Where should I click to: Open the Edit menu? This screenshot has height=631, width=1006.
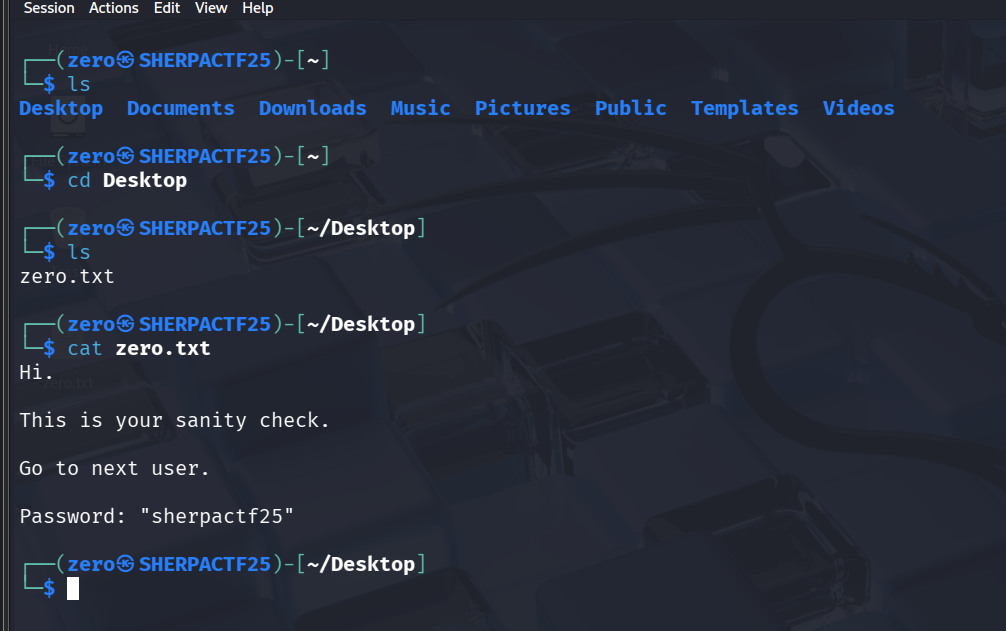[x=167, y=8]
